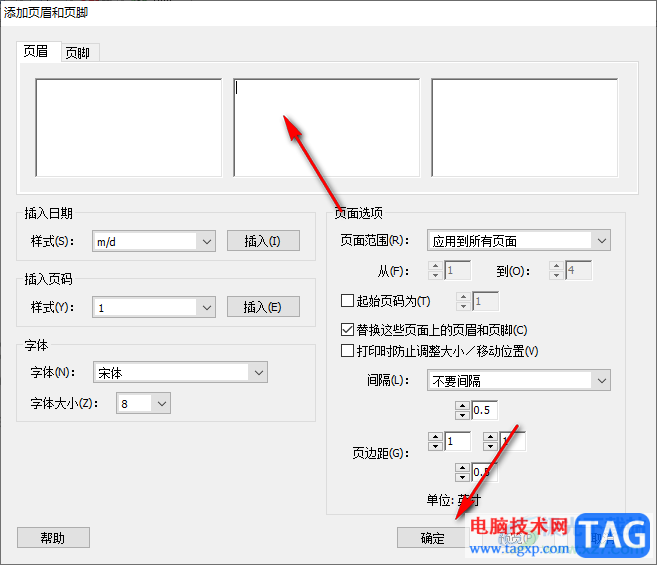Click 插入(I) to insert the date
657x565 pixels.
(263, 241)
